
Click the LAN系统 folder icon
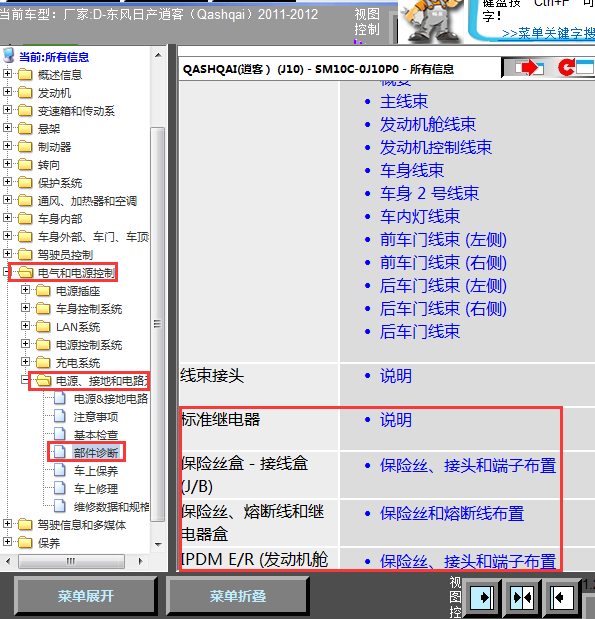click(x=43, y=326)
